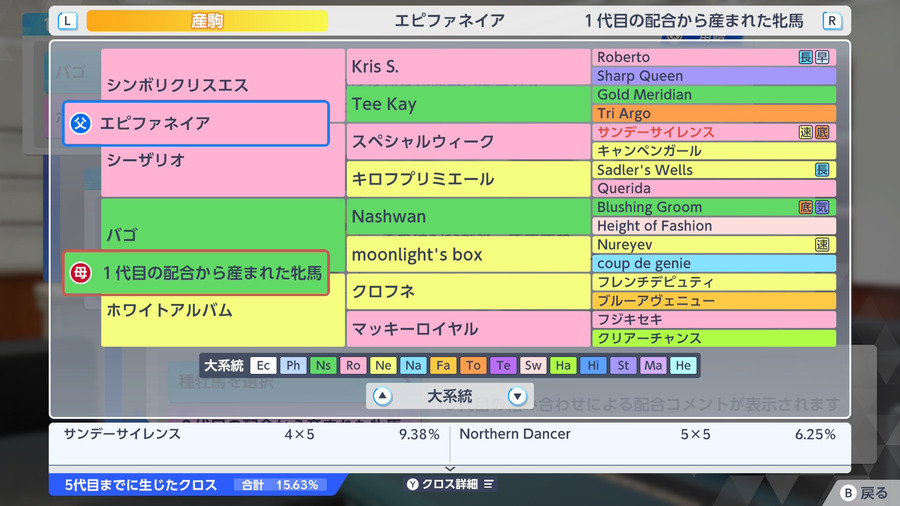The height and width of the screenshot is (506, 900).
Task: Click the Kris S. pedigree cell
Action: 468,67
